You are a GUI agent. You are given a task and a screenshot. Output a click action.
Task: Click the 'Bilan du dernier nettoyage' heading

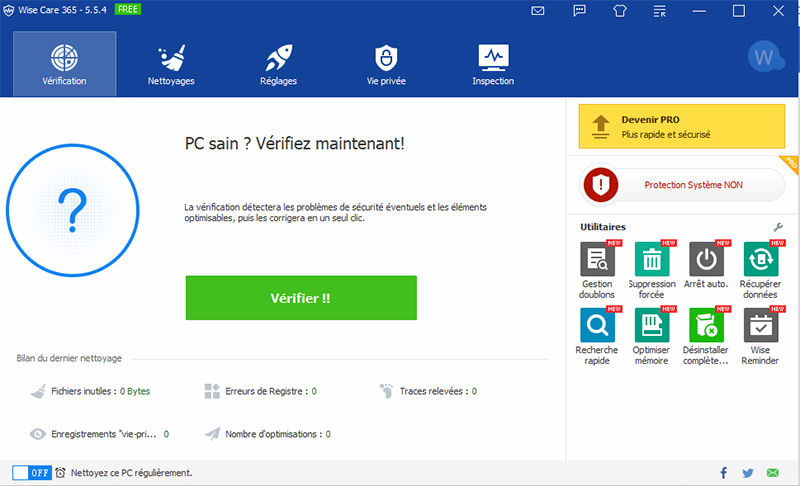pyautogui.click(x=69, y=358)
